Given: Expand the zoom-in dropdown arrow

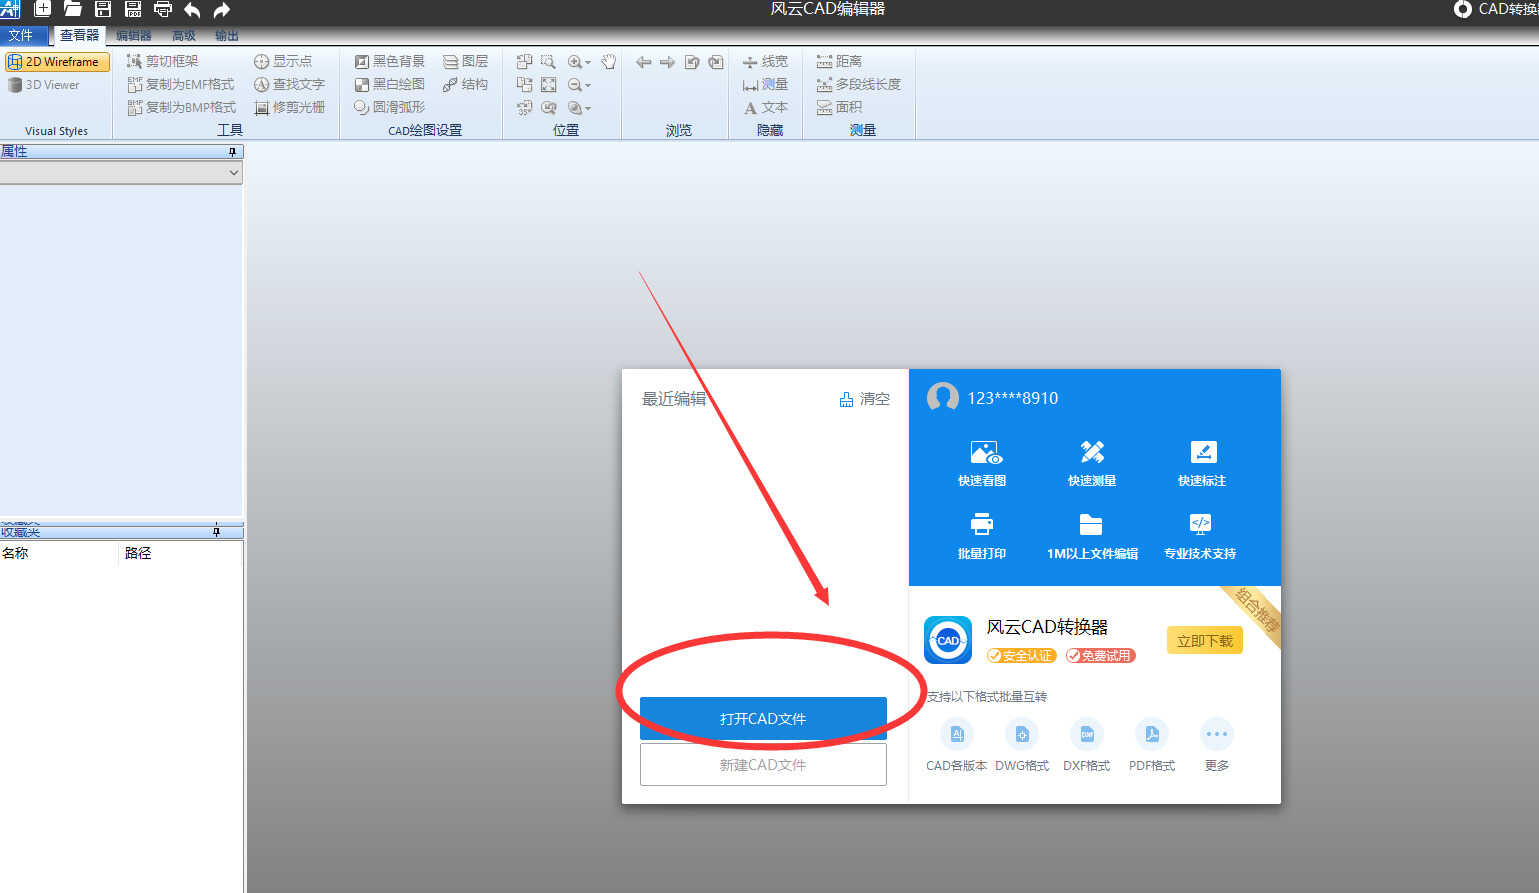Looking at the screenshot, I should (588, 62).
